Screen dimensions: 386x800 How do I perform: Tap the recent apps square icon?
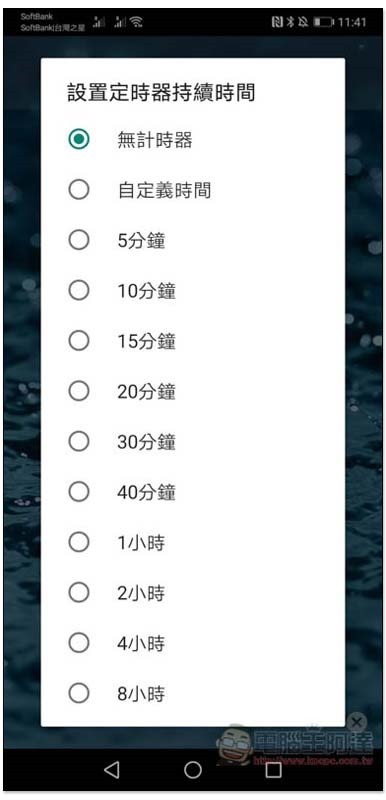[274, 769]
